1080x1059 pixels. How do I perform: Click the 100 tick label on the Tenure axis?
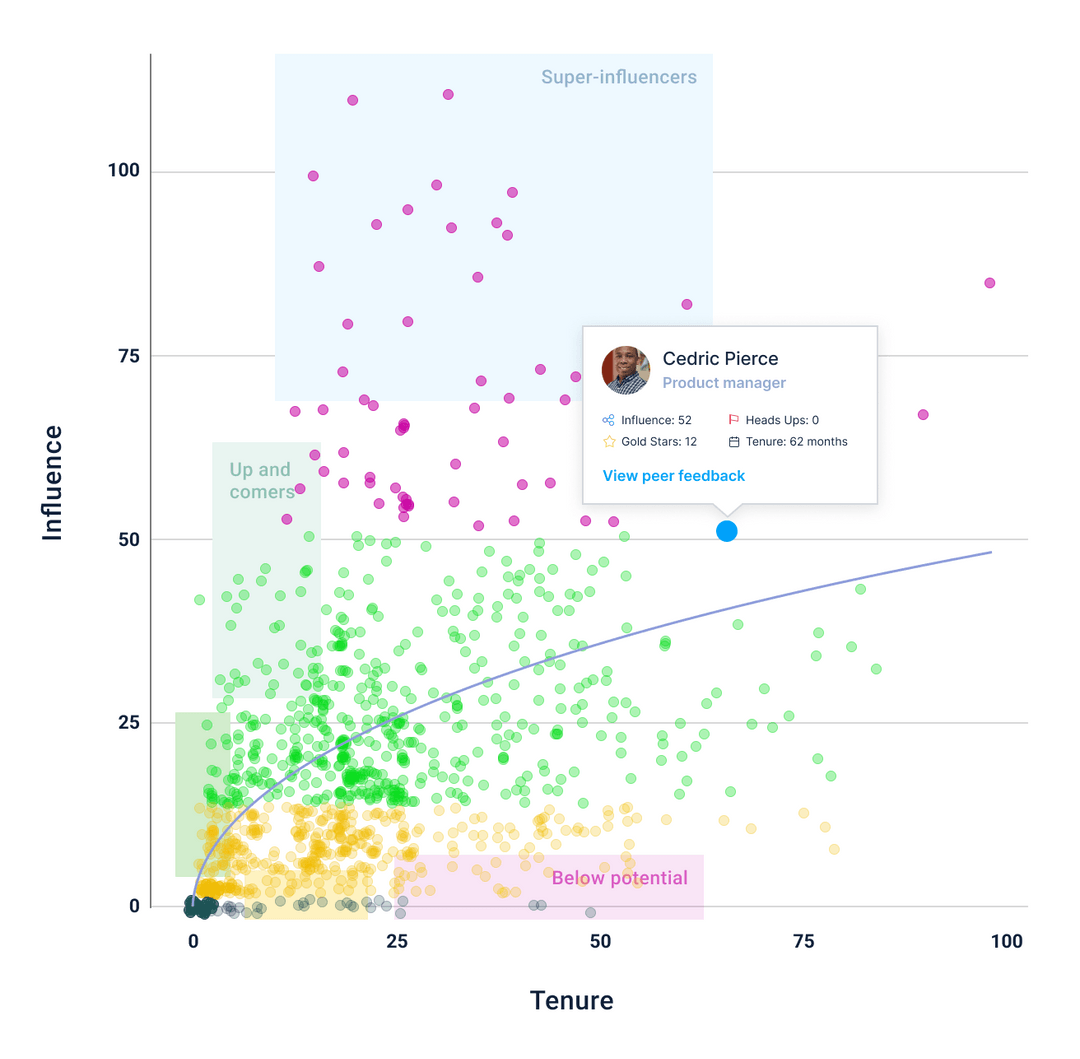pyautogui.click(x=1007, y=941)
